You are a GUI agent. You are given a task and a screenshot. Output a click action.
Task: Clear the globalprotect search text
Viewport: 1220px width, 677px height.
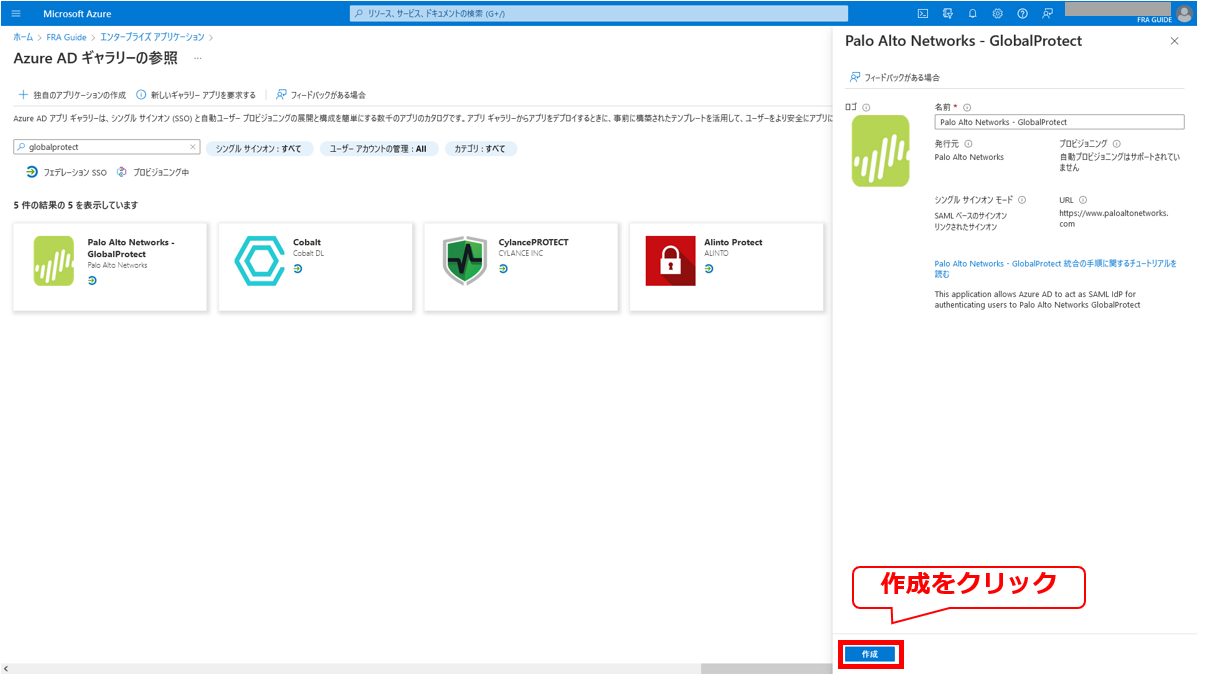193,147
